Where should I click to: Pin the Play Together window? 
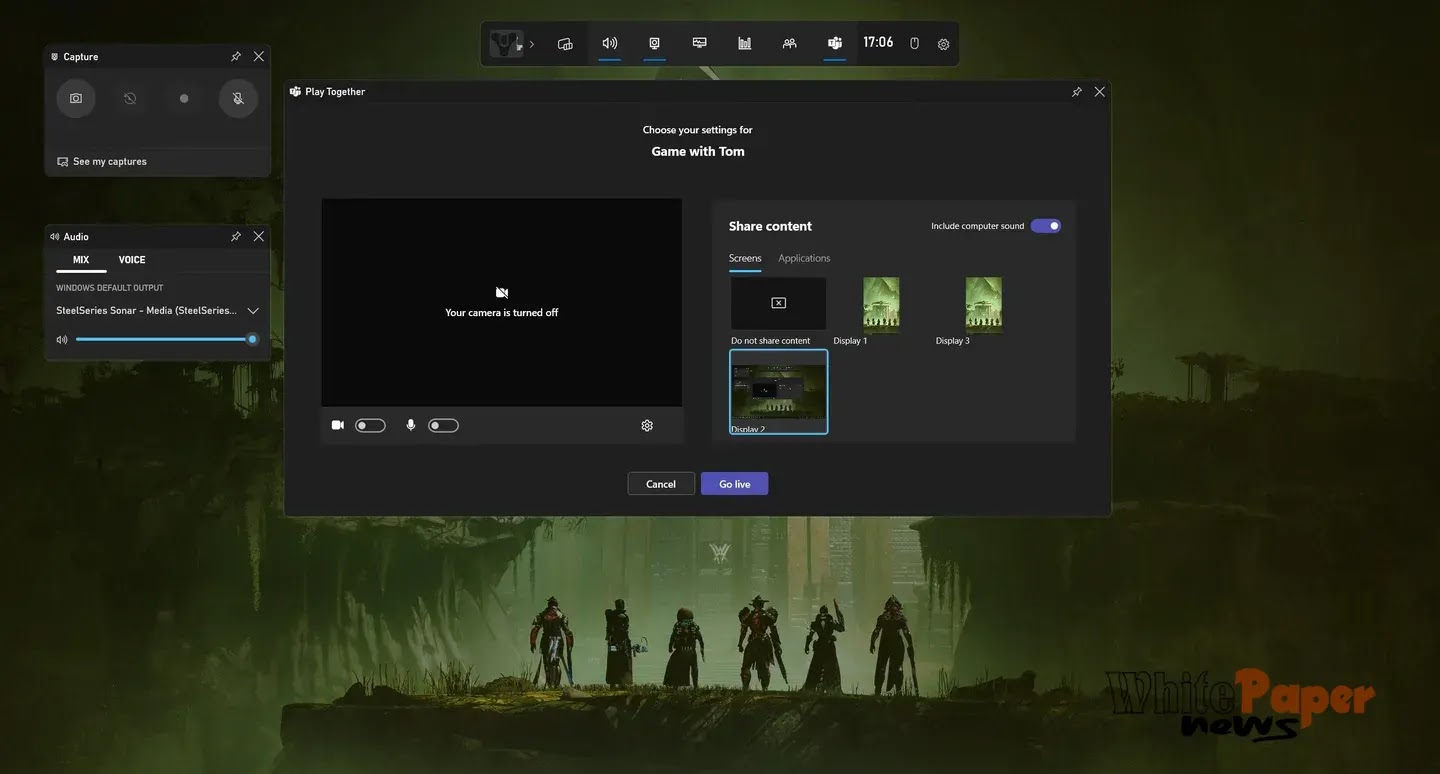pyautogui.click(x=1077, y=92)
